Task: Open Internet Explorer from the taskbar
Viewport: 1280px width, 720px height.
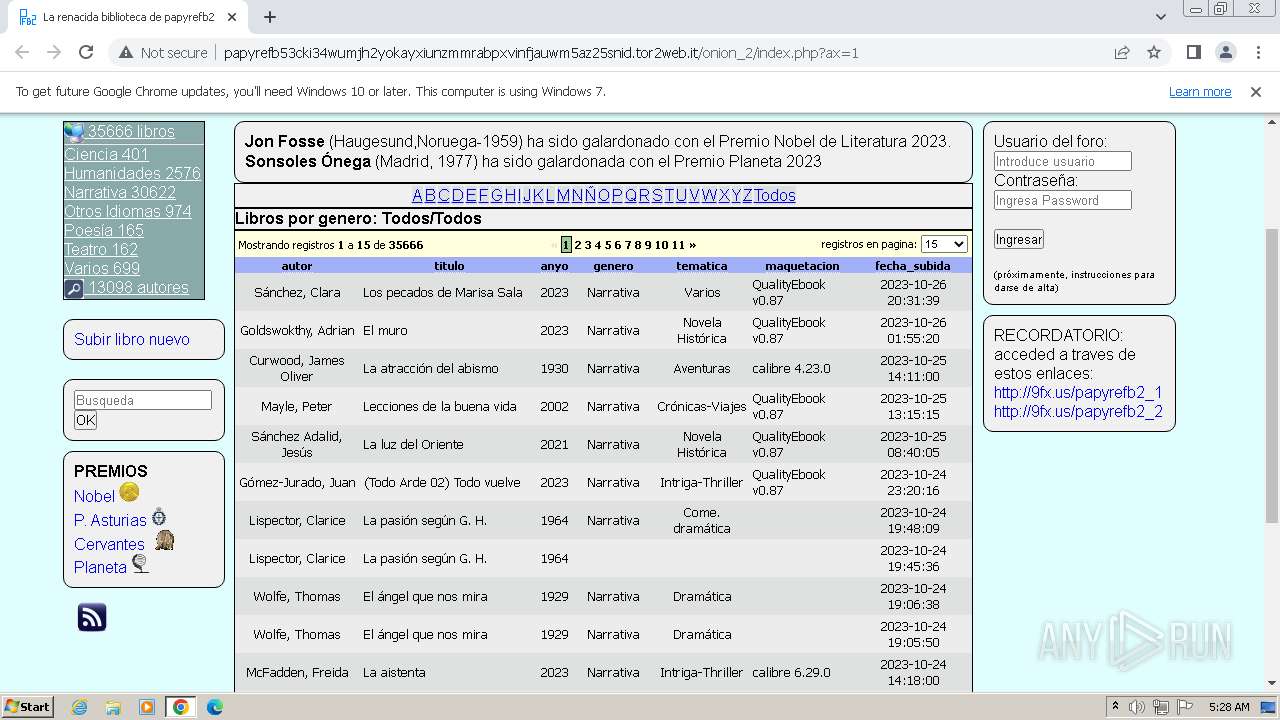Action: point(79,707)
